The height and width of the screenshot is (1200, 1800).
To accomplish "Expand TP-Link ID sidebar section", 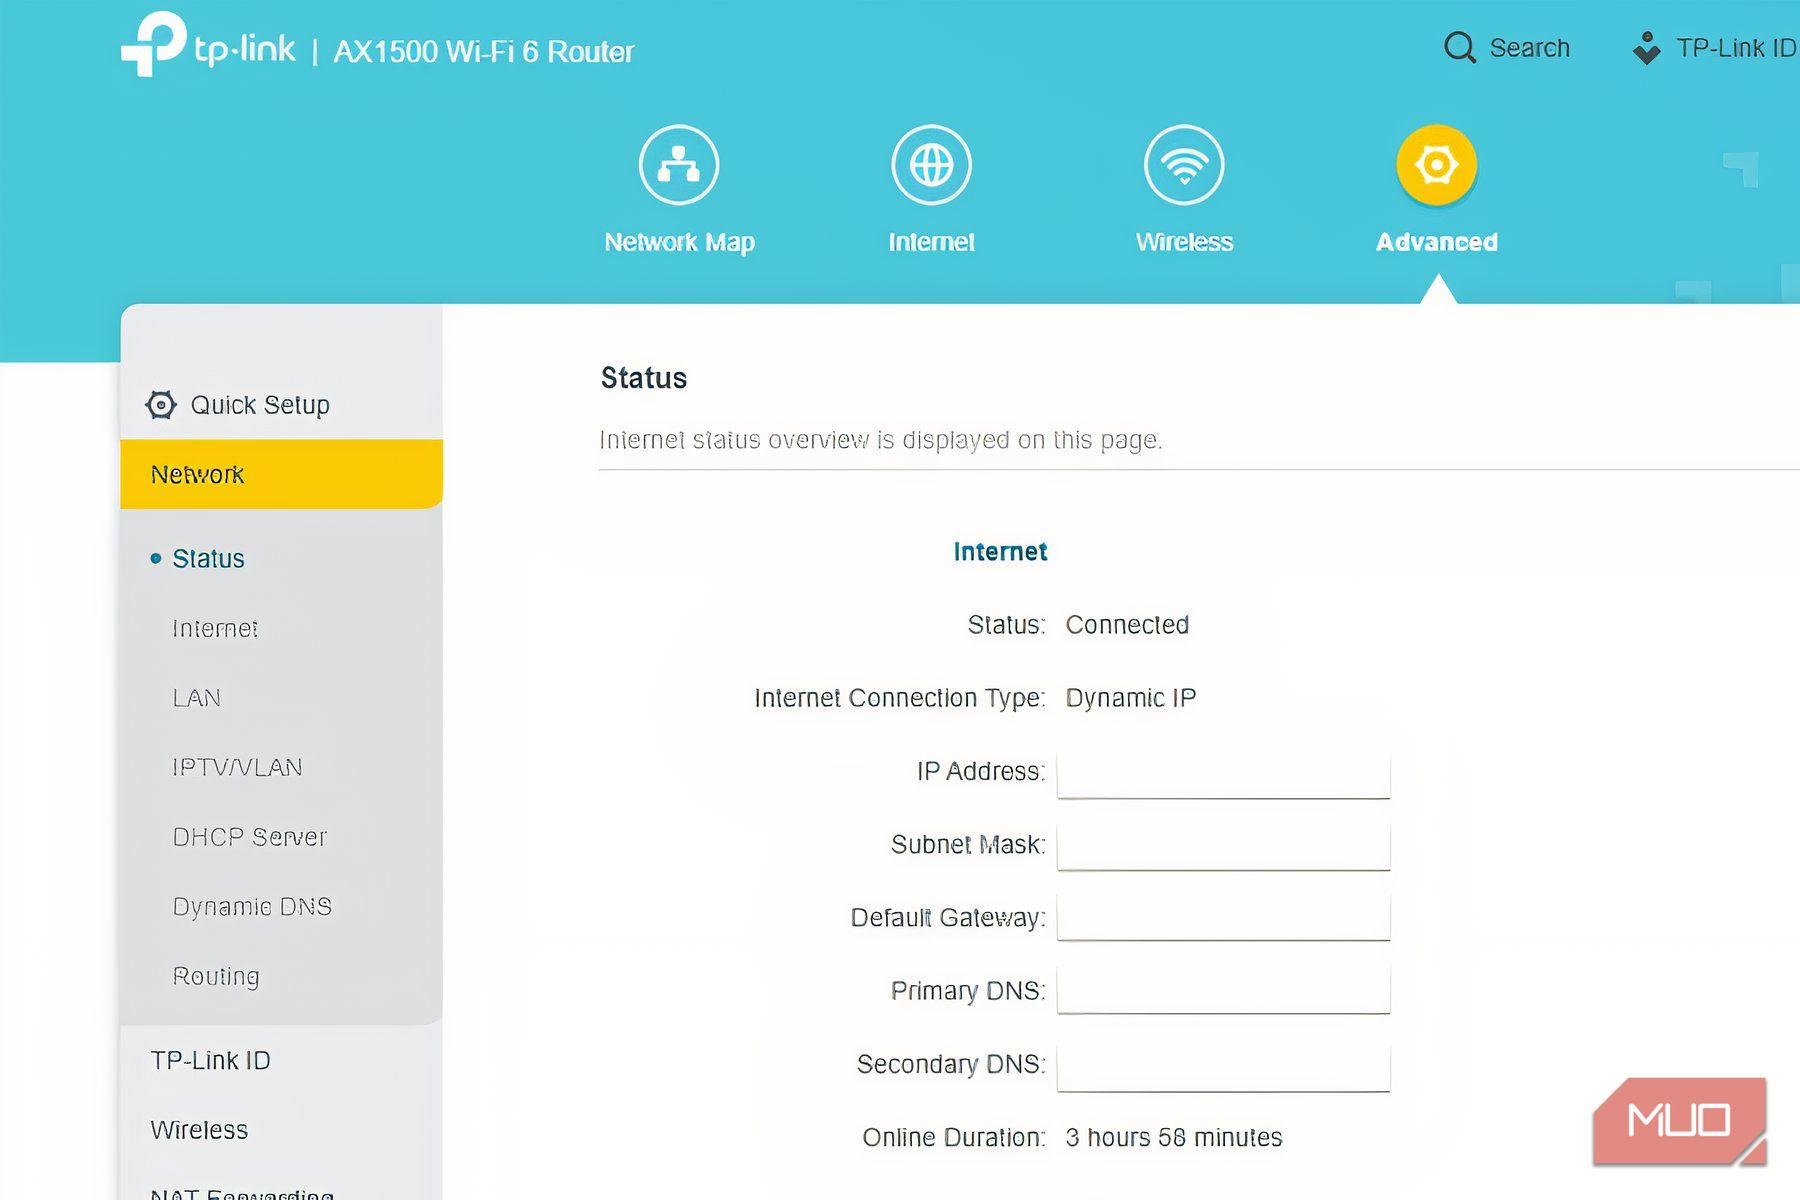I will (x=211, y=1061).
